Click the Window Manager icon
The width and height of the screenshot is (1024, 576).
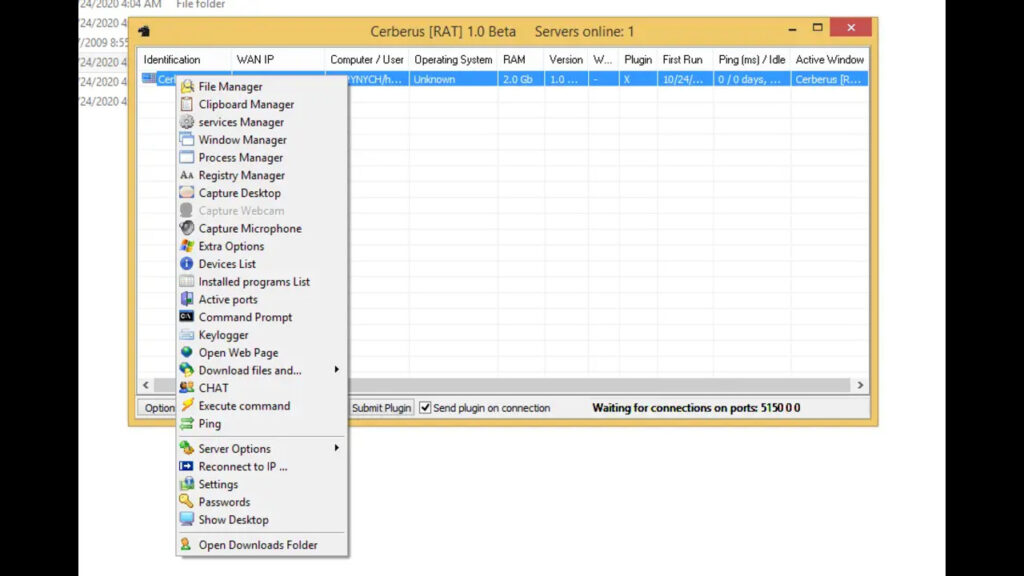pyautogui.click(x=187, y=139)
